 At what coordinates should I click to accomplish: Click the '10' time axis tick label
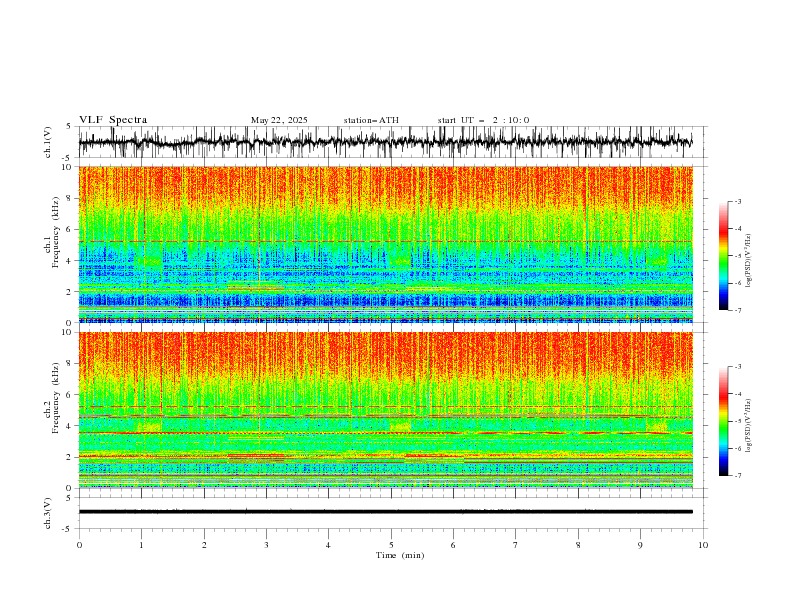703,545
